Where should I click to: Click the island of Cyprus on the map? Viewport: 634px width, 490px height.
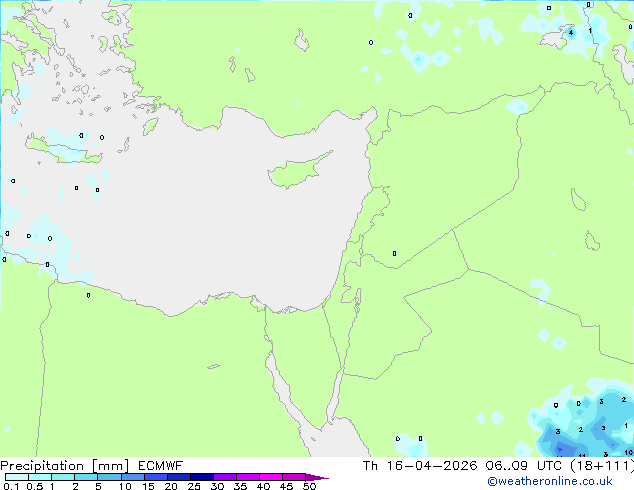pos(295,172)
